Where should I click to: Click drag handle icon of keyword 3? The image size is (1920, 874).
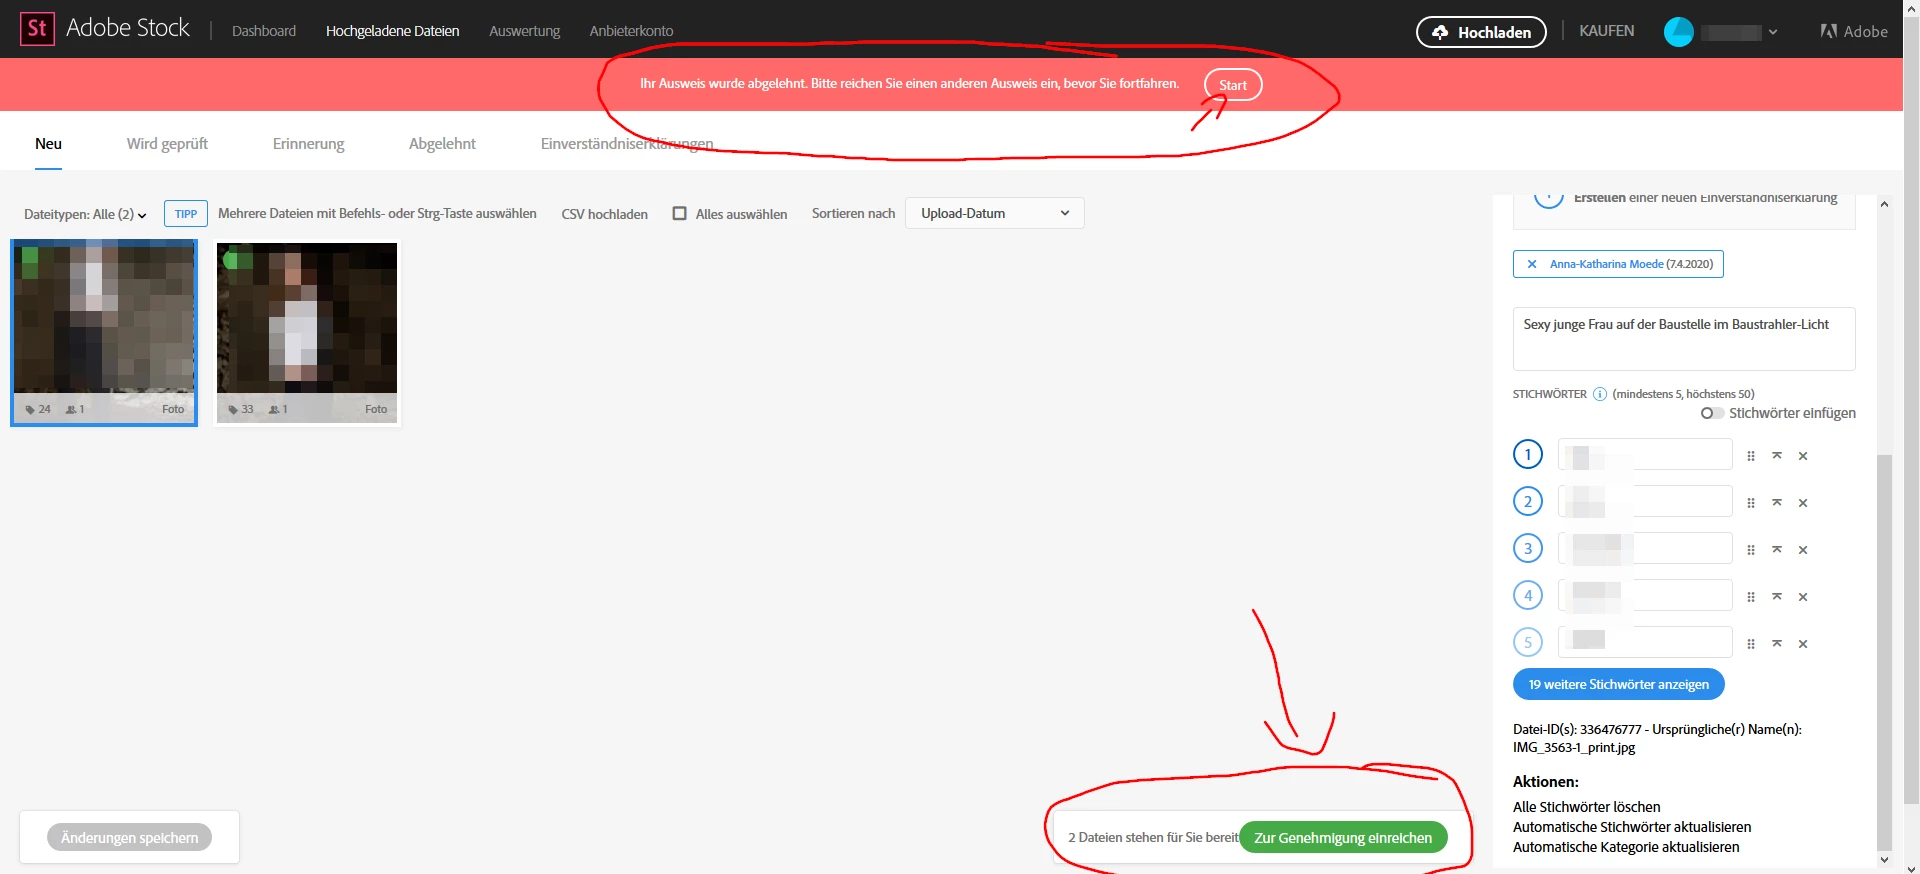point(1750,550)
